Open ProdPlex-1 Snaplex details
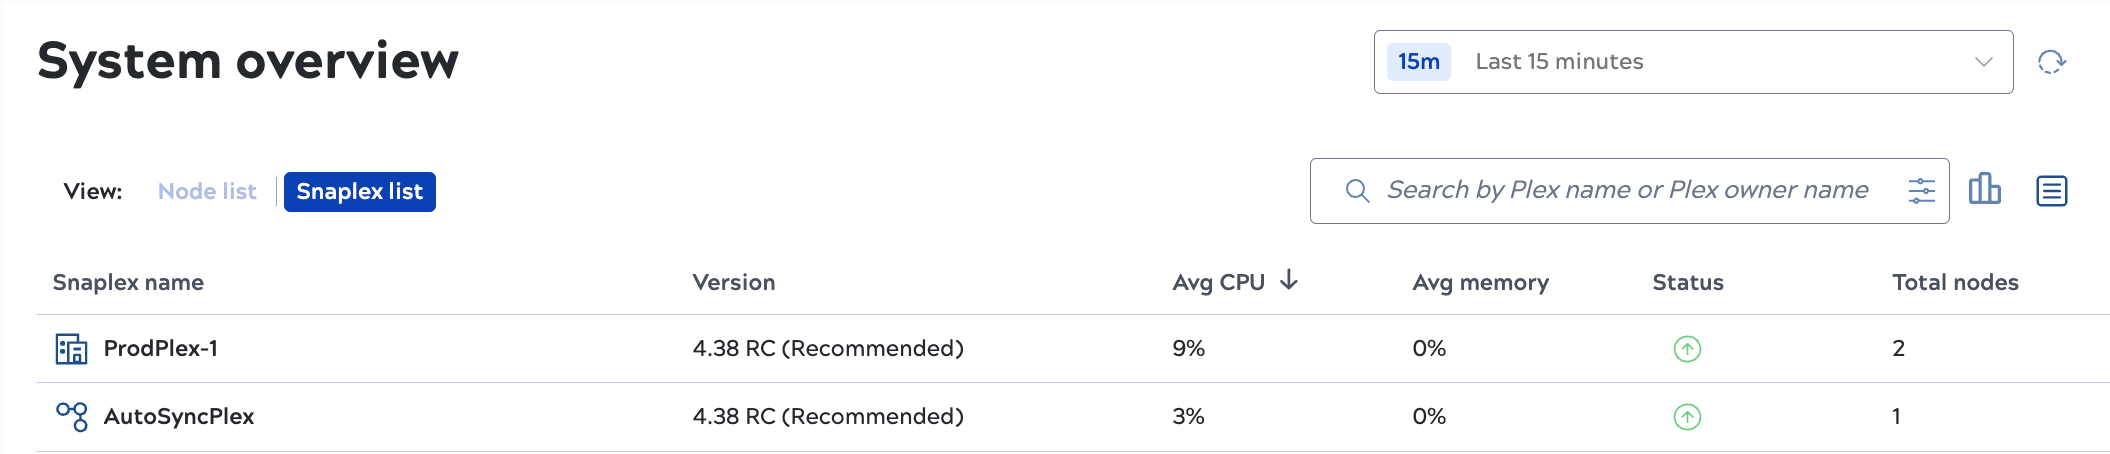 point(161,349)
